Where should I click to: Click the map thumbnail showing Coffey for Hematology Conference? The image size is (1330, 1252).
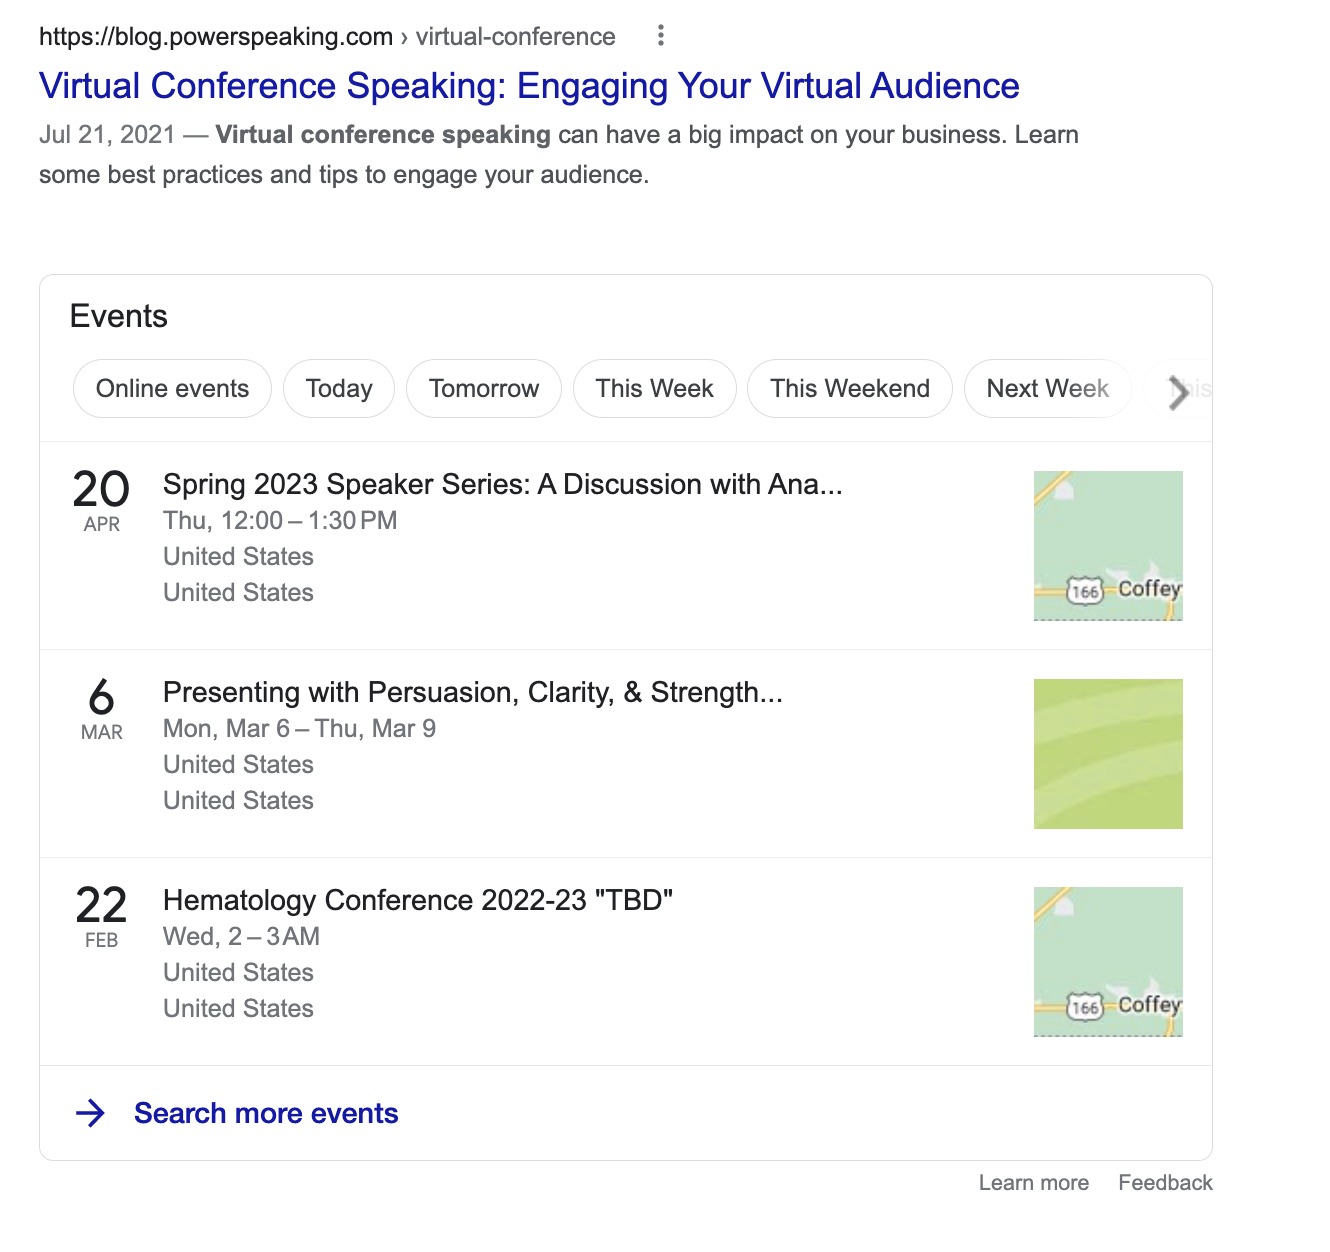coord(1107,961)
